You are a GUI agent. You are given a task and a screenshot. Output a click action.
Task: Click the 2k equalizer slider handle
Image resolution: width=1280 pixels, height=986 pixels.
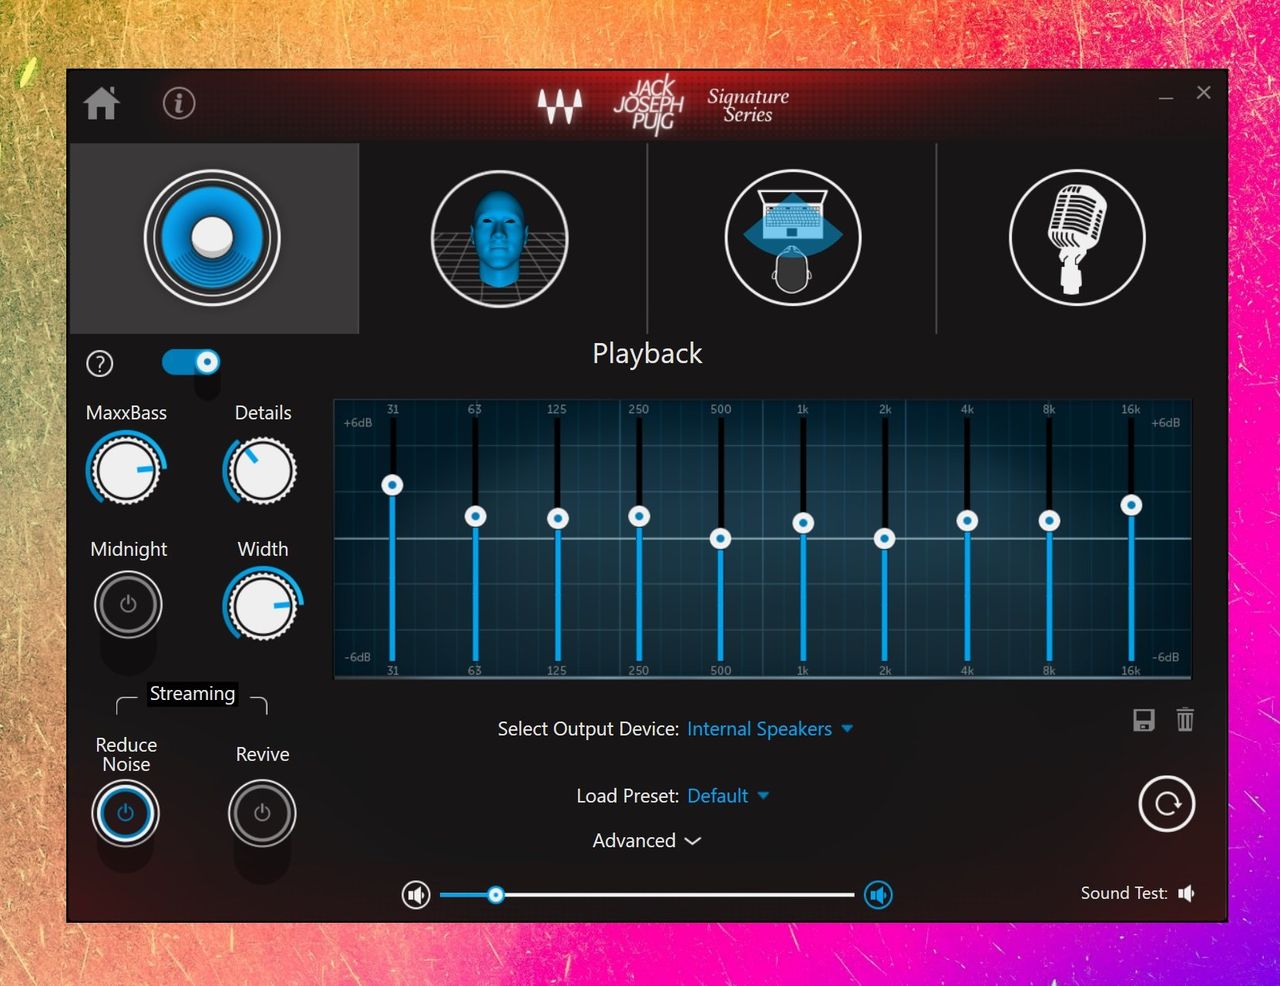(885, 539)
